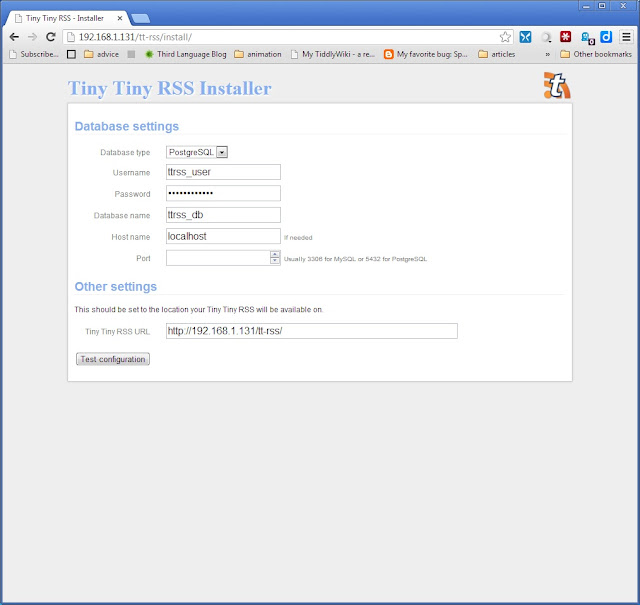The width and height of the screenshot is (640, 605).
Task: Click the 'If needed' hint text
Action: pyautogui.click(x=298, y=238)
